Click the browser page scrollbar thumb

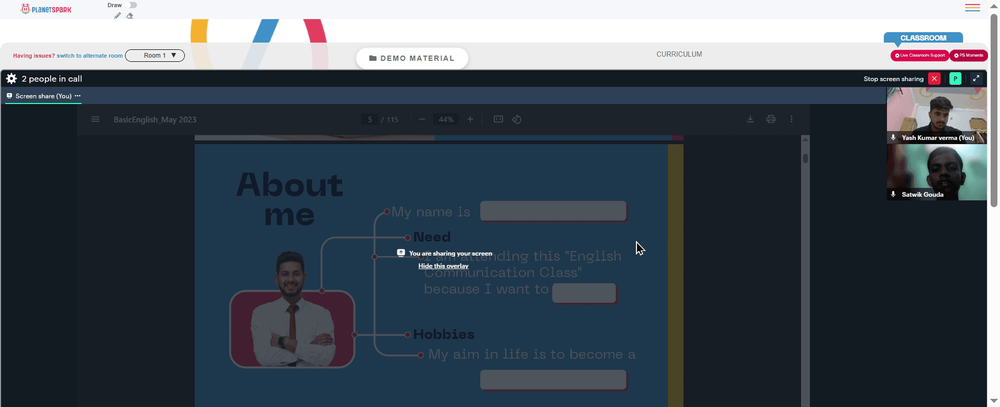pos(994,110)
